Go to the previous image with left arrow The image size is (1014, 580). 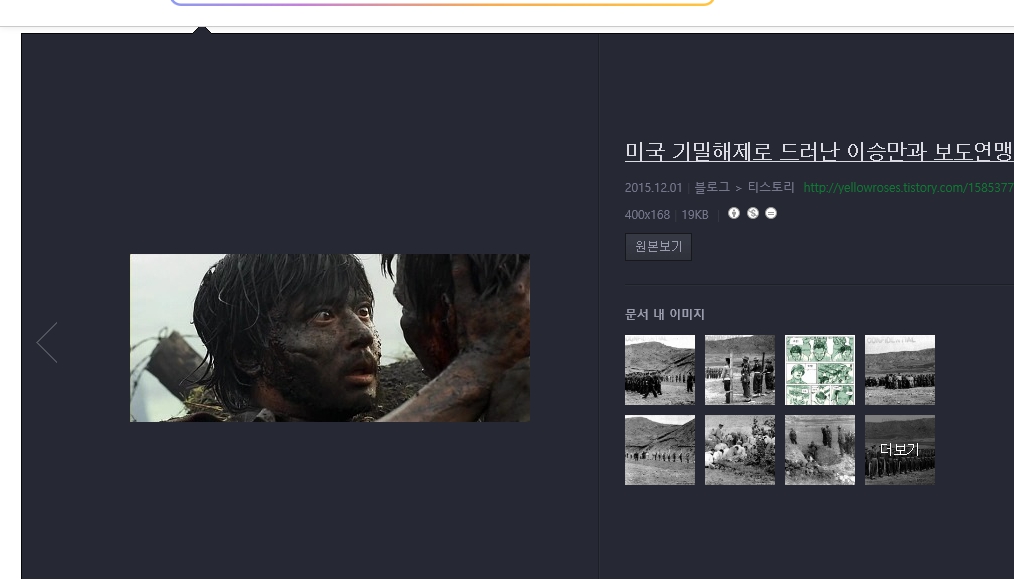(47, 342)
